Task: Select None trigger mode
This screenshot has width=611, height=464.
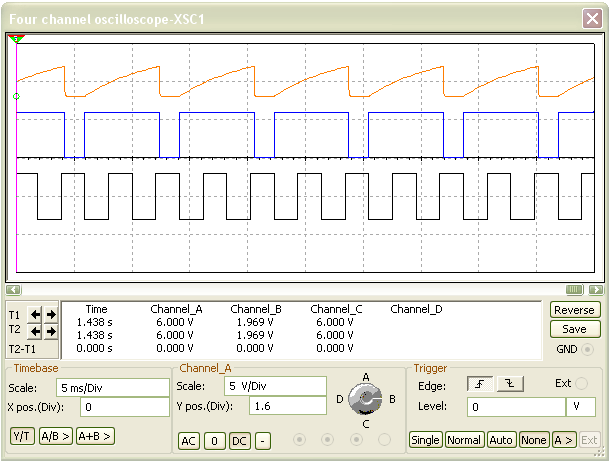Action: point(534,440)
